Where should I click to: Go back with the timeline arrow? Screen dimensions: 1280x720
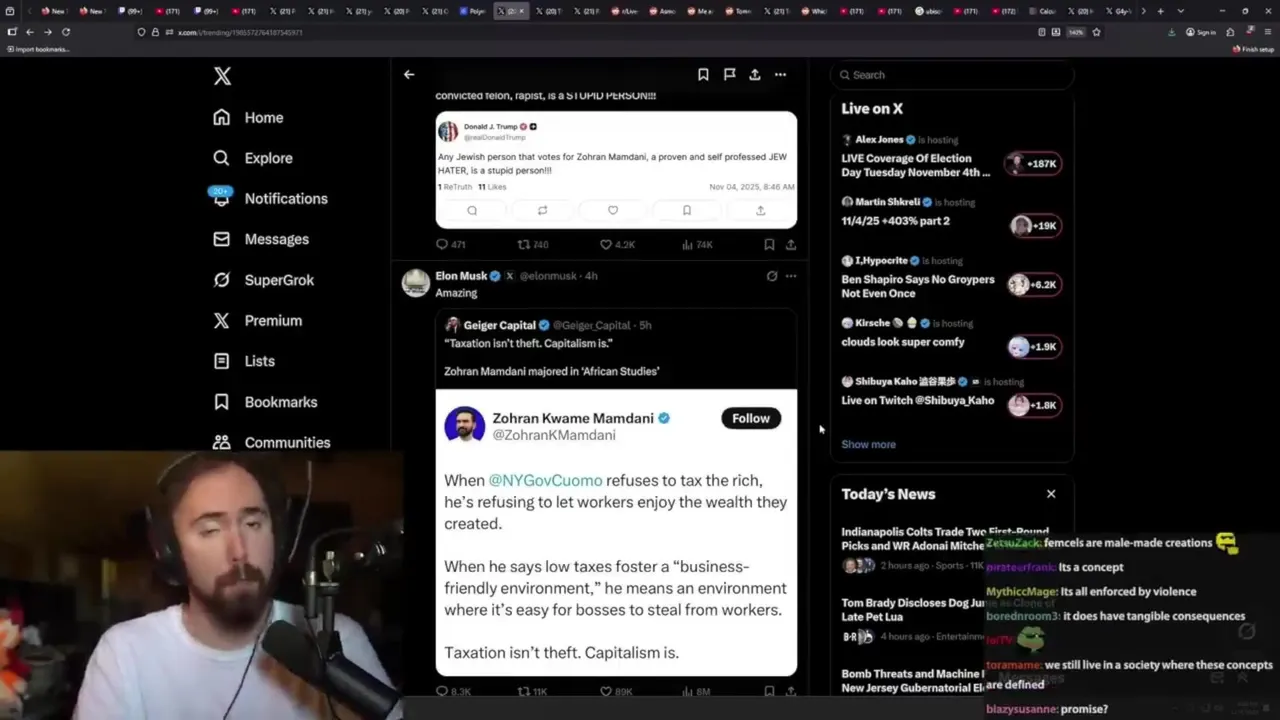[409, 74]
